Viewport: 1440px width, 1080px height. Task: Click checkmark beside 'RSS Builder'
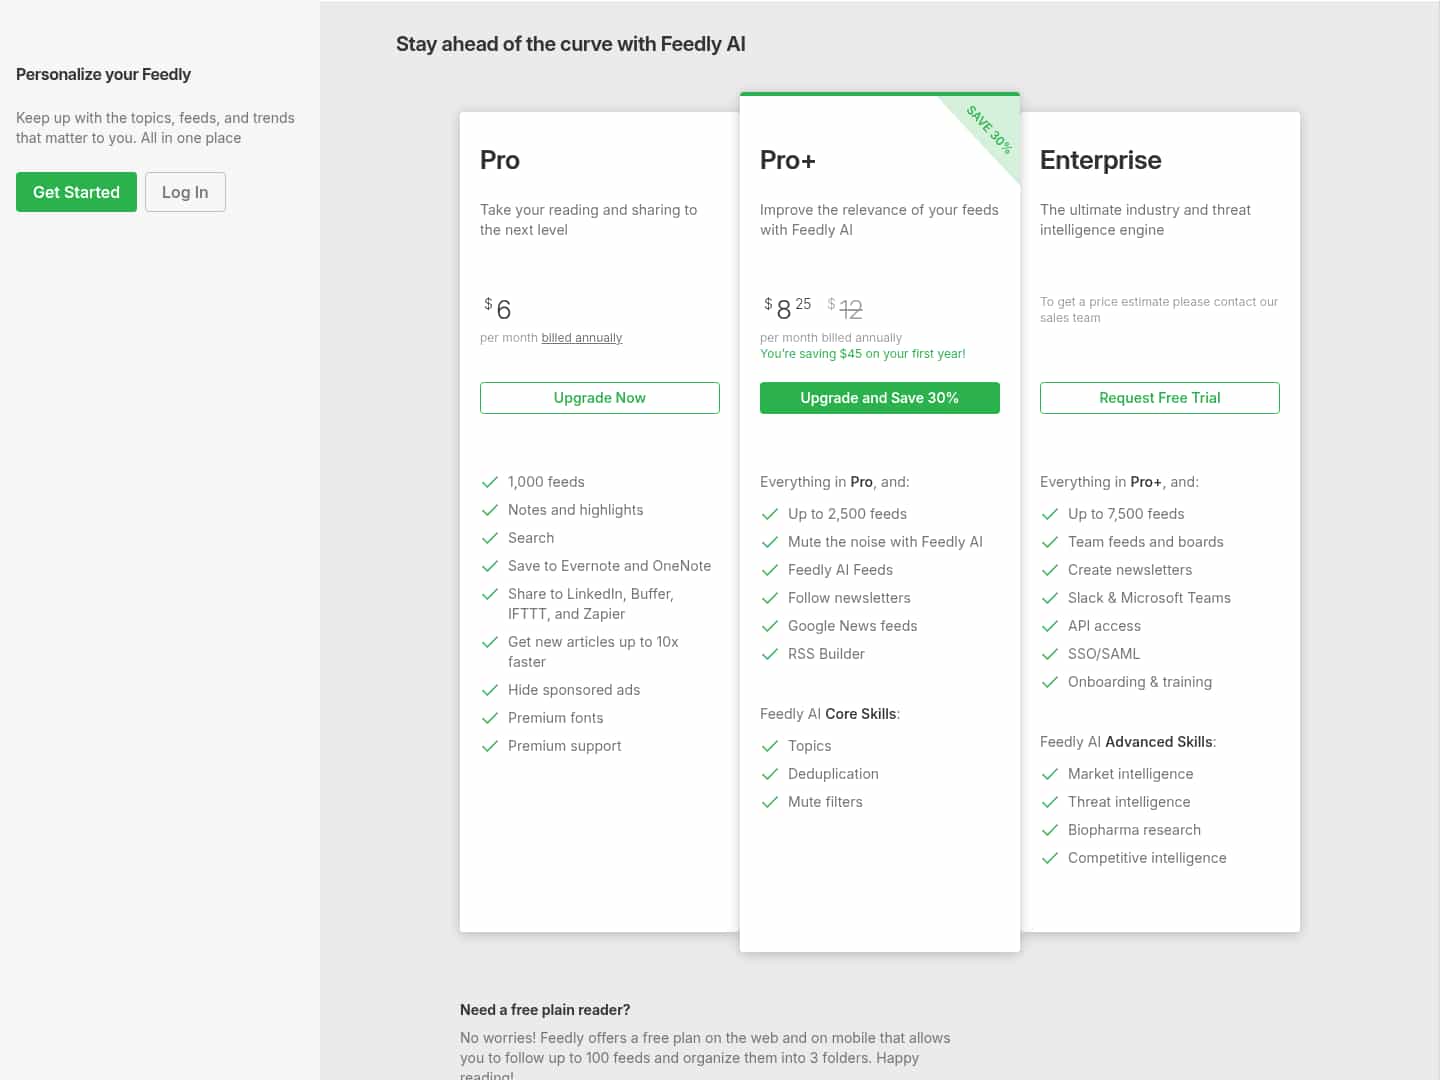click(x=770, y=654)
